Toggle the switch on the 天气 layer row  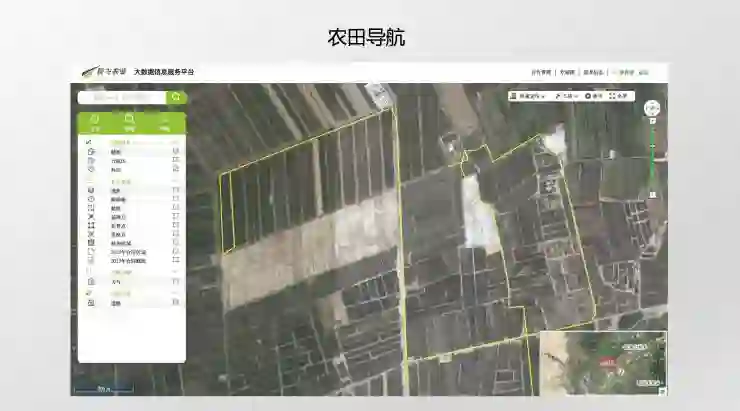176,282
